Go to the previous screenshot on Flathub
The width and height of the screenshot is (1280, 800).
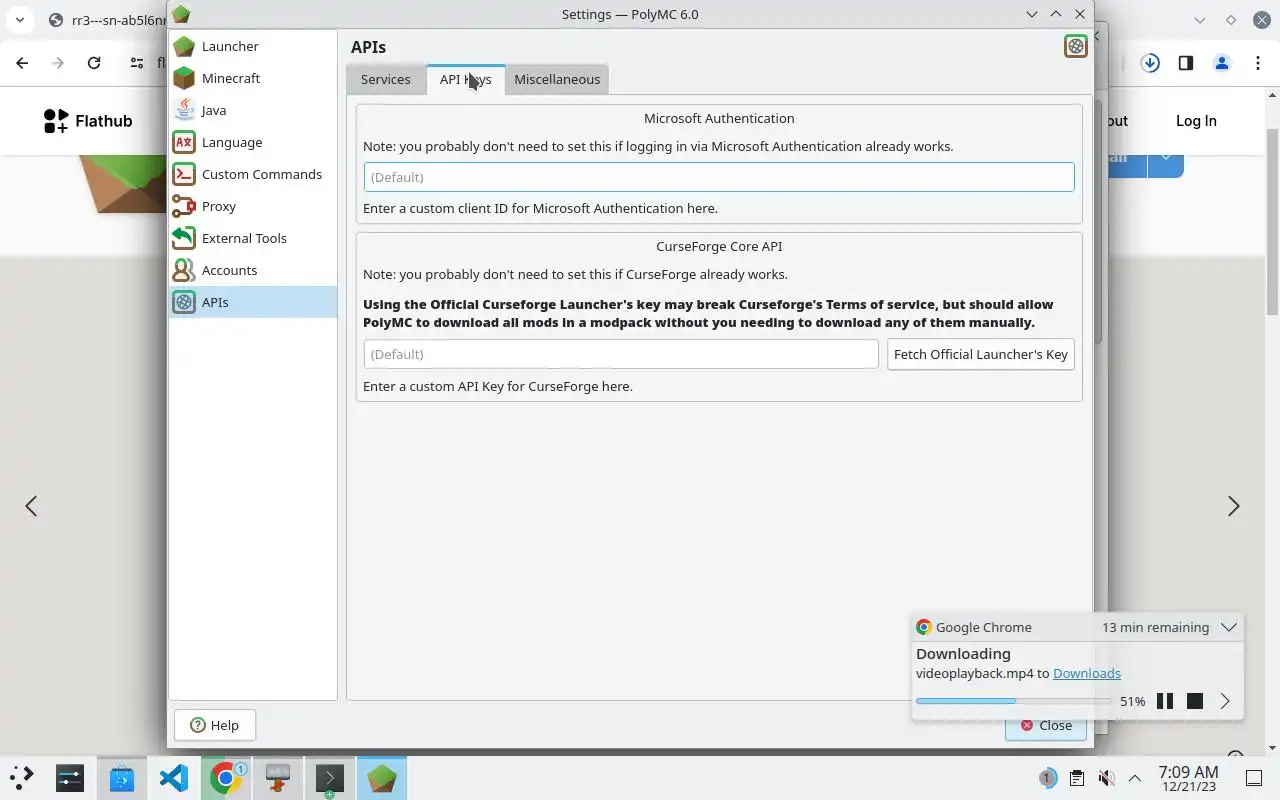[31, 506]
